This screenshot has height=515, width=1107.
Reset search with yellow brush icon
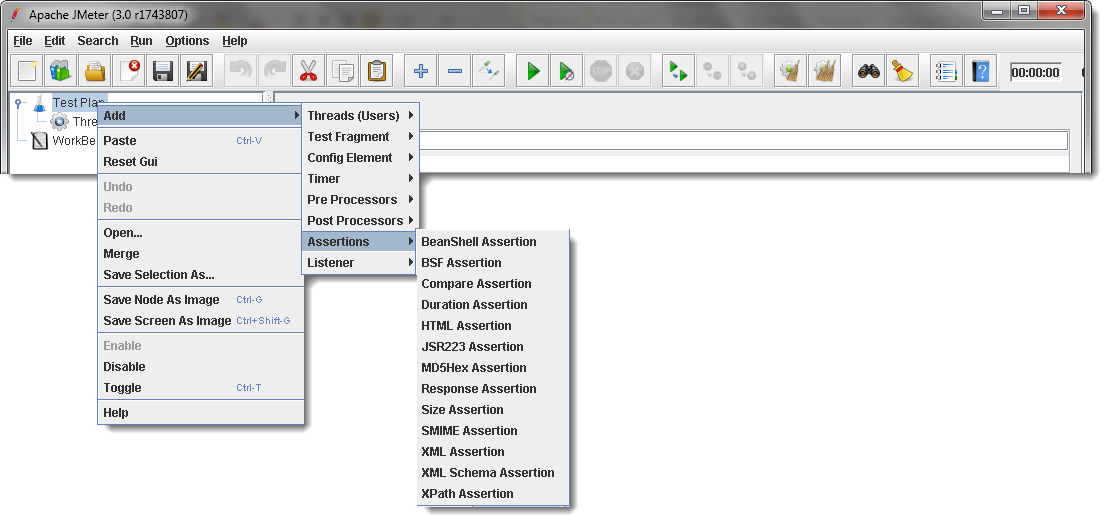click(902, 71)
